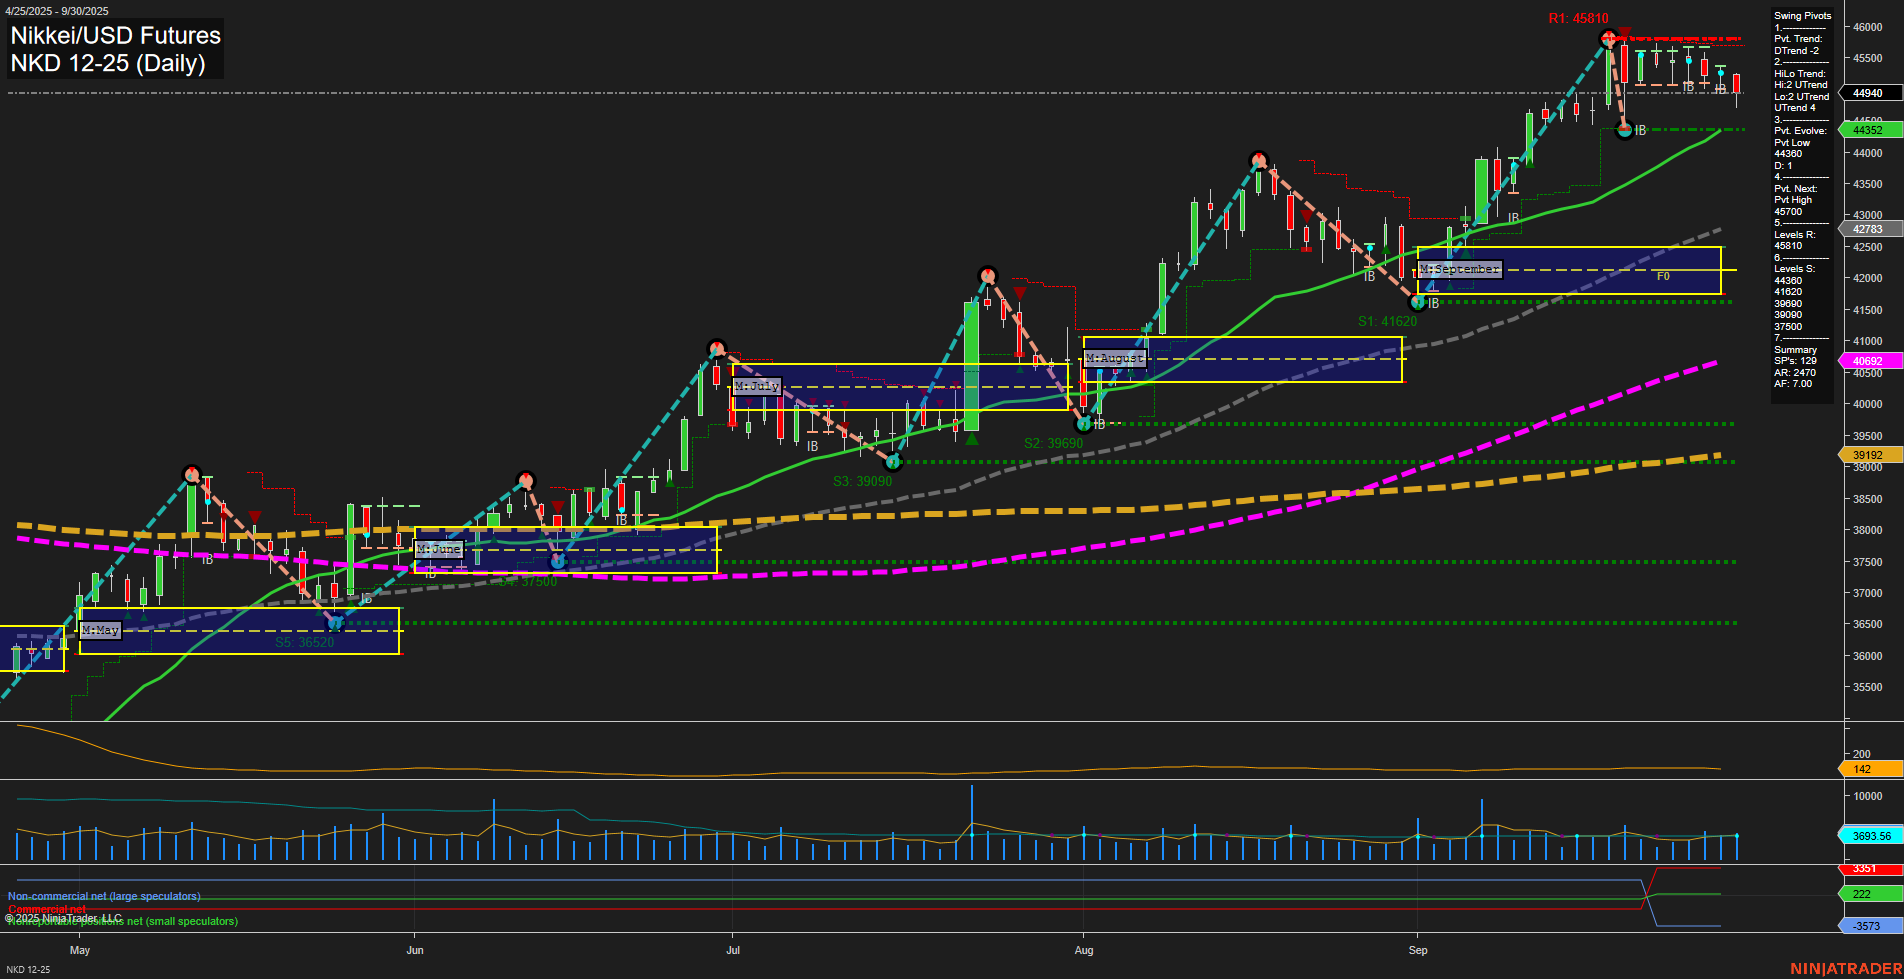The width and height of the screenshot is (1904, 979).
Task: Select the black swing-high pivot circle near 45810
Action: pos(1610,38)
